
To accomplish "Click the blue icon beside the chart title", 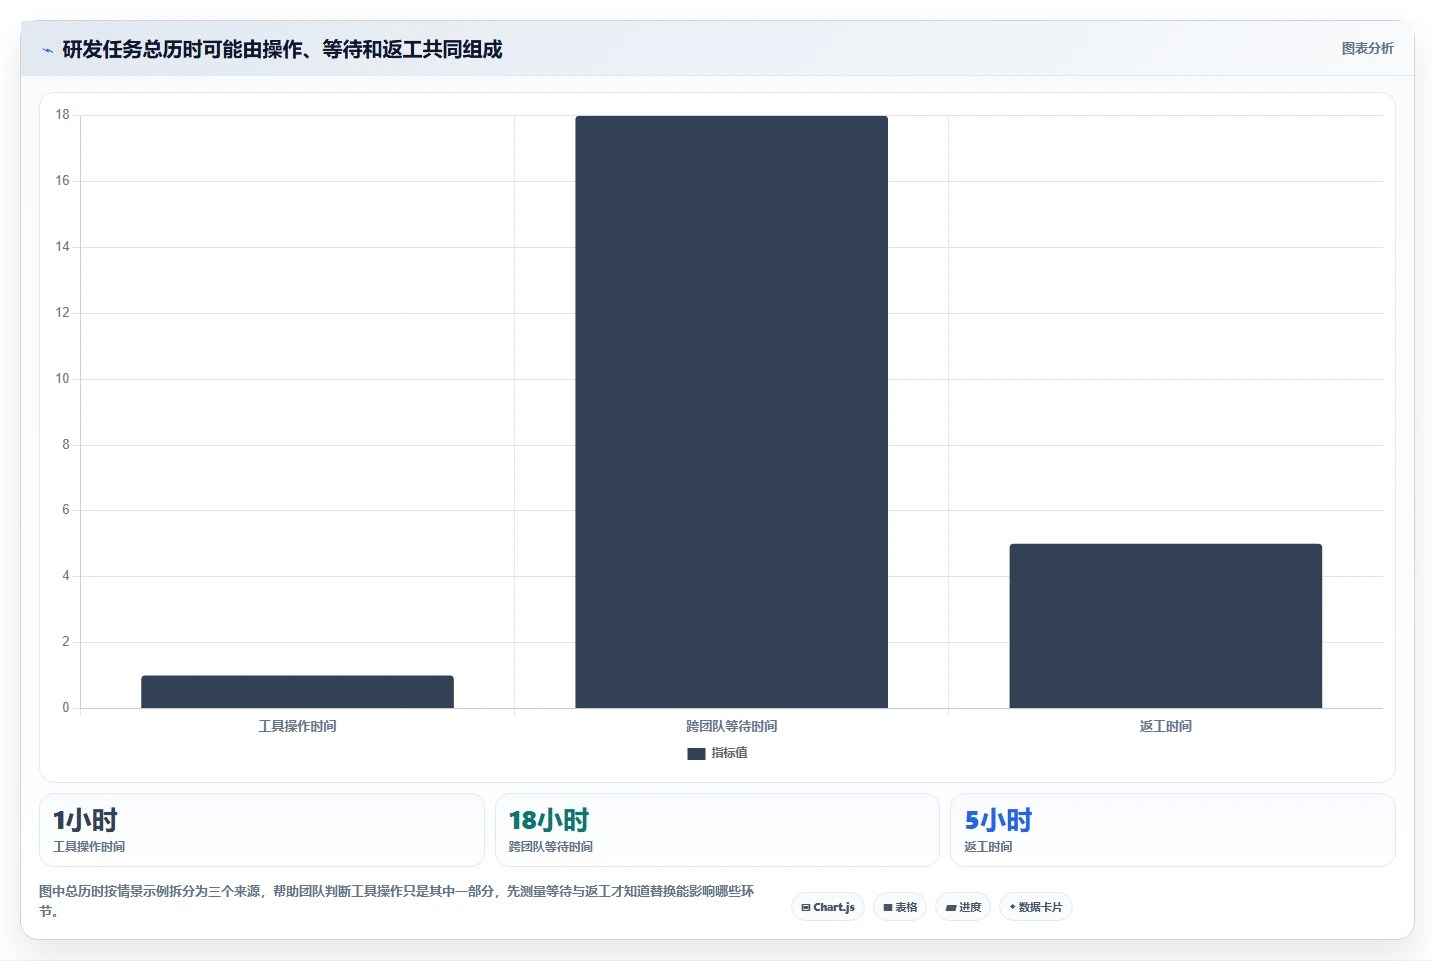I will 47,50.
